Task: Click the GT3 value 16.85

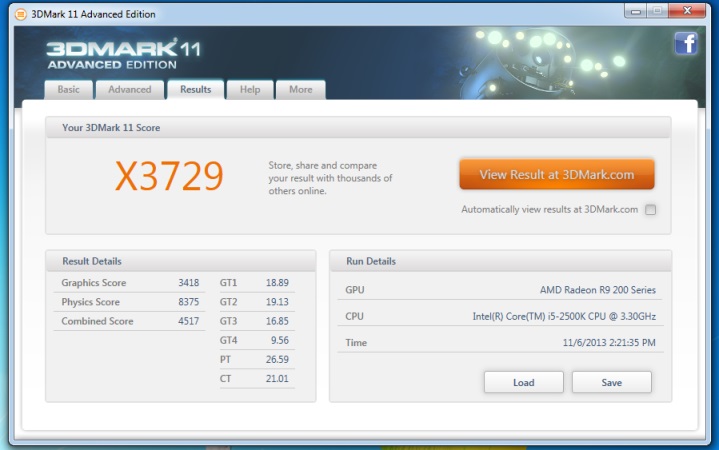Action: coord(277,321)
